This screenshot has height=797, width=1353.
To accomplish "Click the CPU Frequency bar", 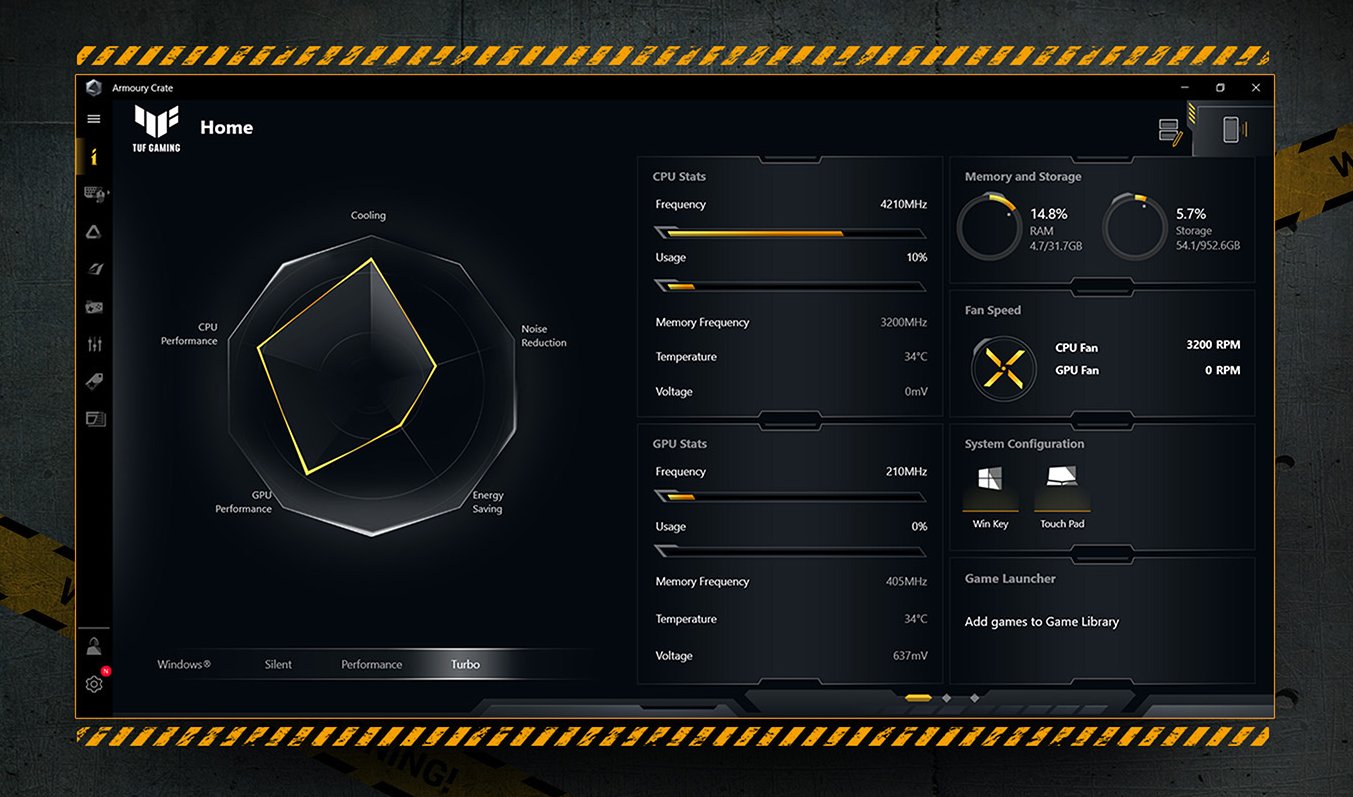I will [789, 233].
